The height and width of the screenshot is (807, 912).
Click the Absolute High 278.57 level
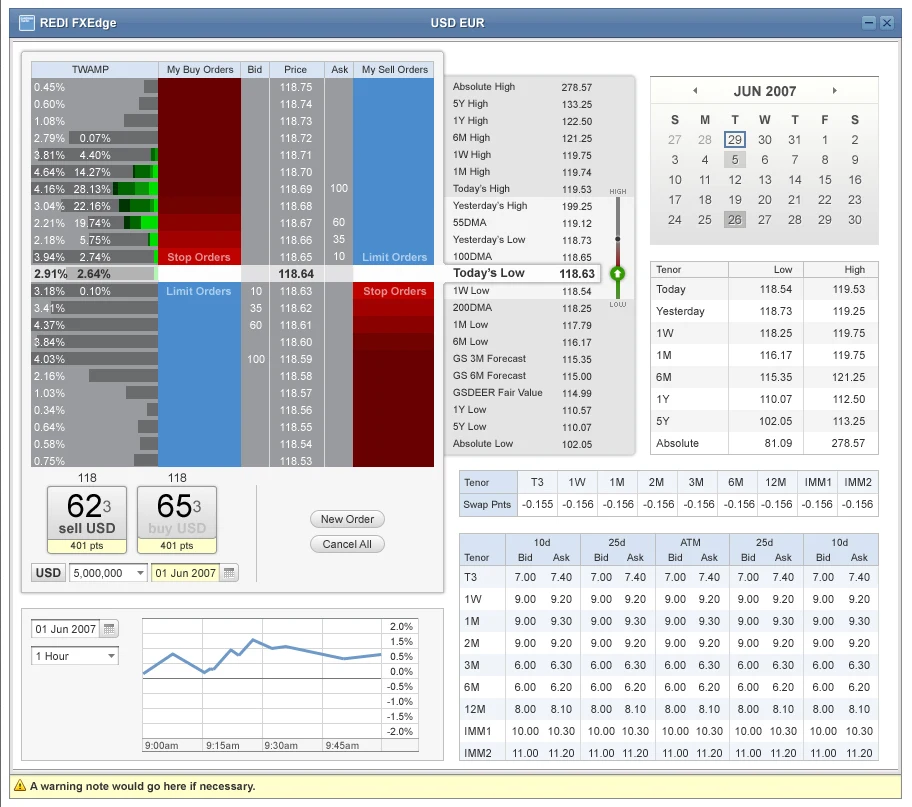click(x=522, y=87)
